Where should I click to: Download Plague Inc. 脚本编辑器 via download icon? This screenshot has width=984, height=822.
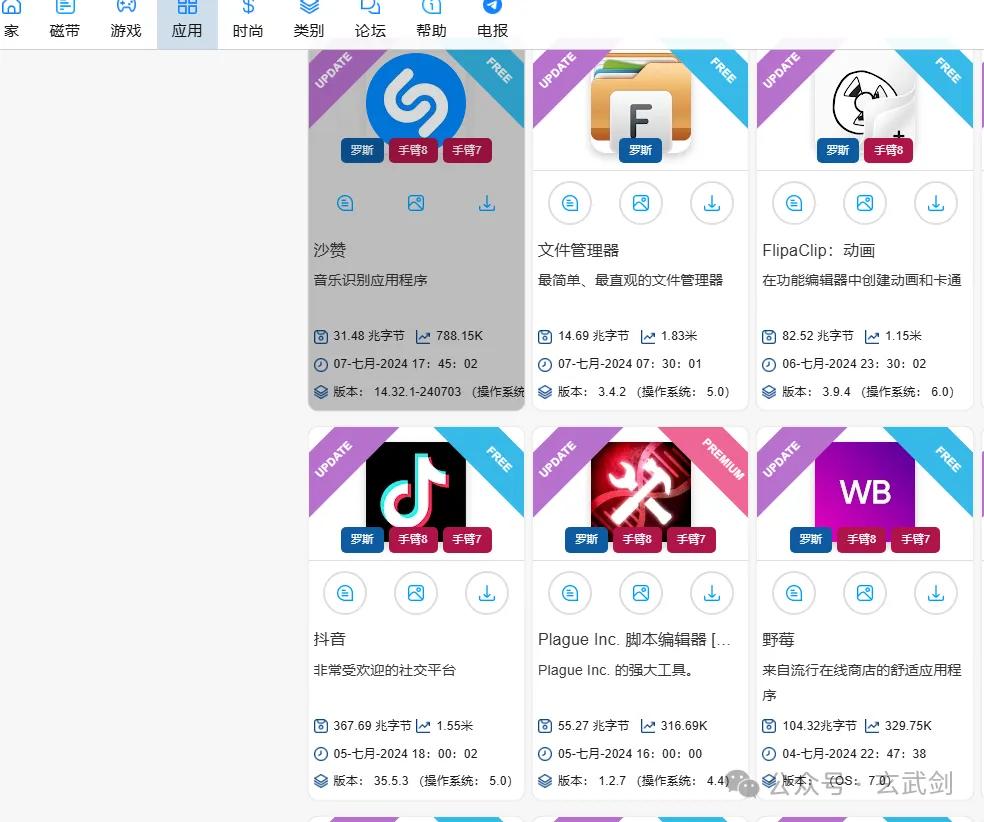click(x=712, y=593)
